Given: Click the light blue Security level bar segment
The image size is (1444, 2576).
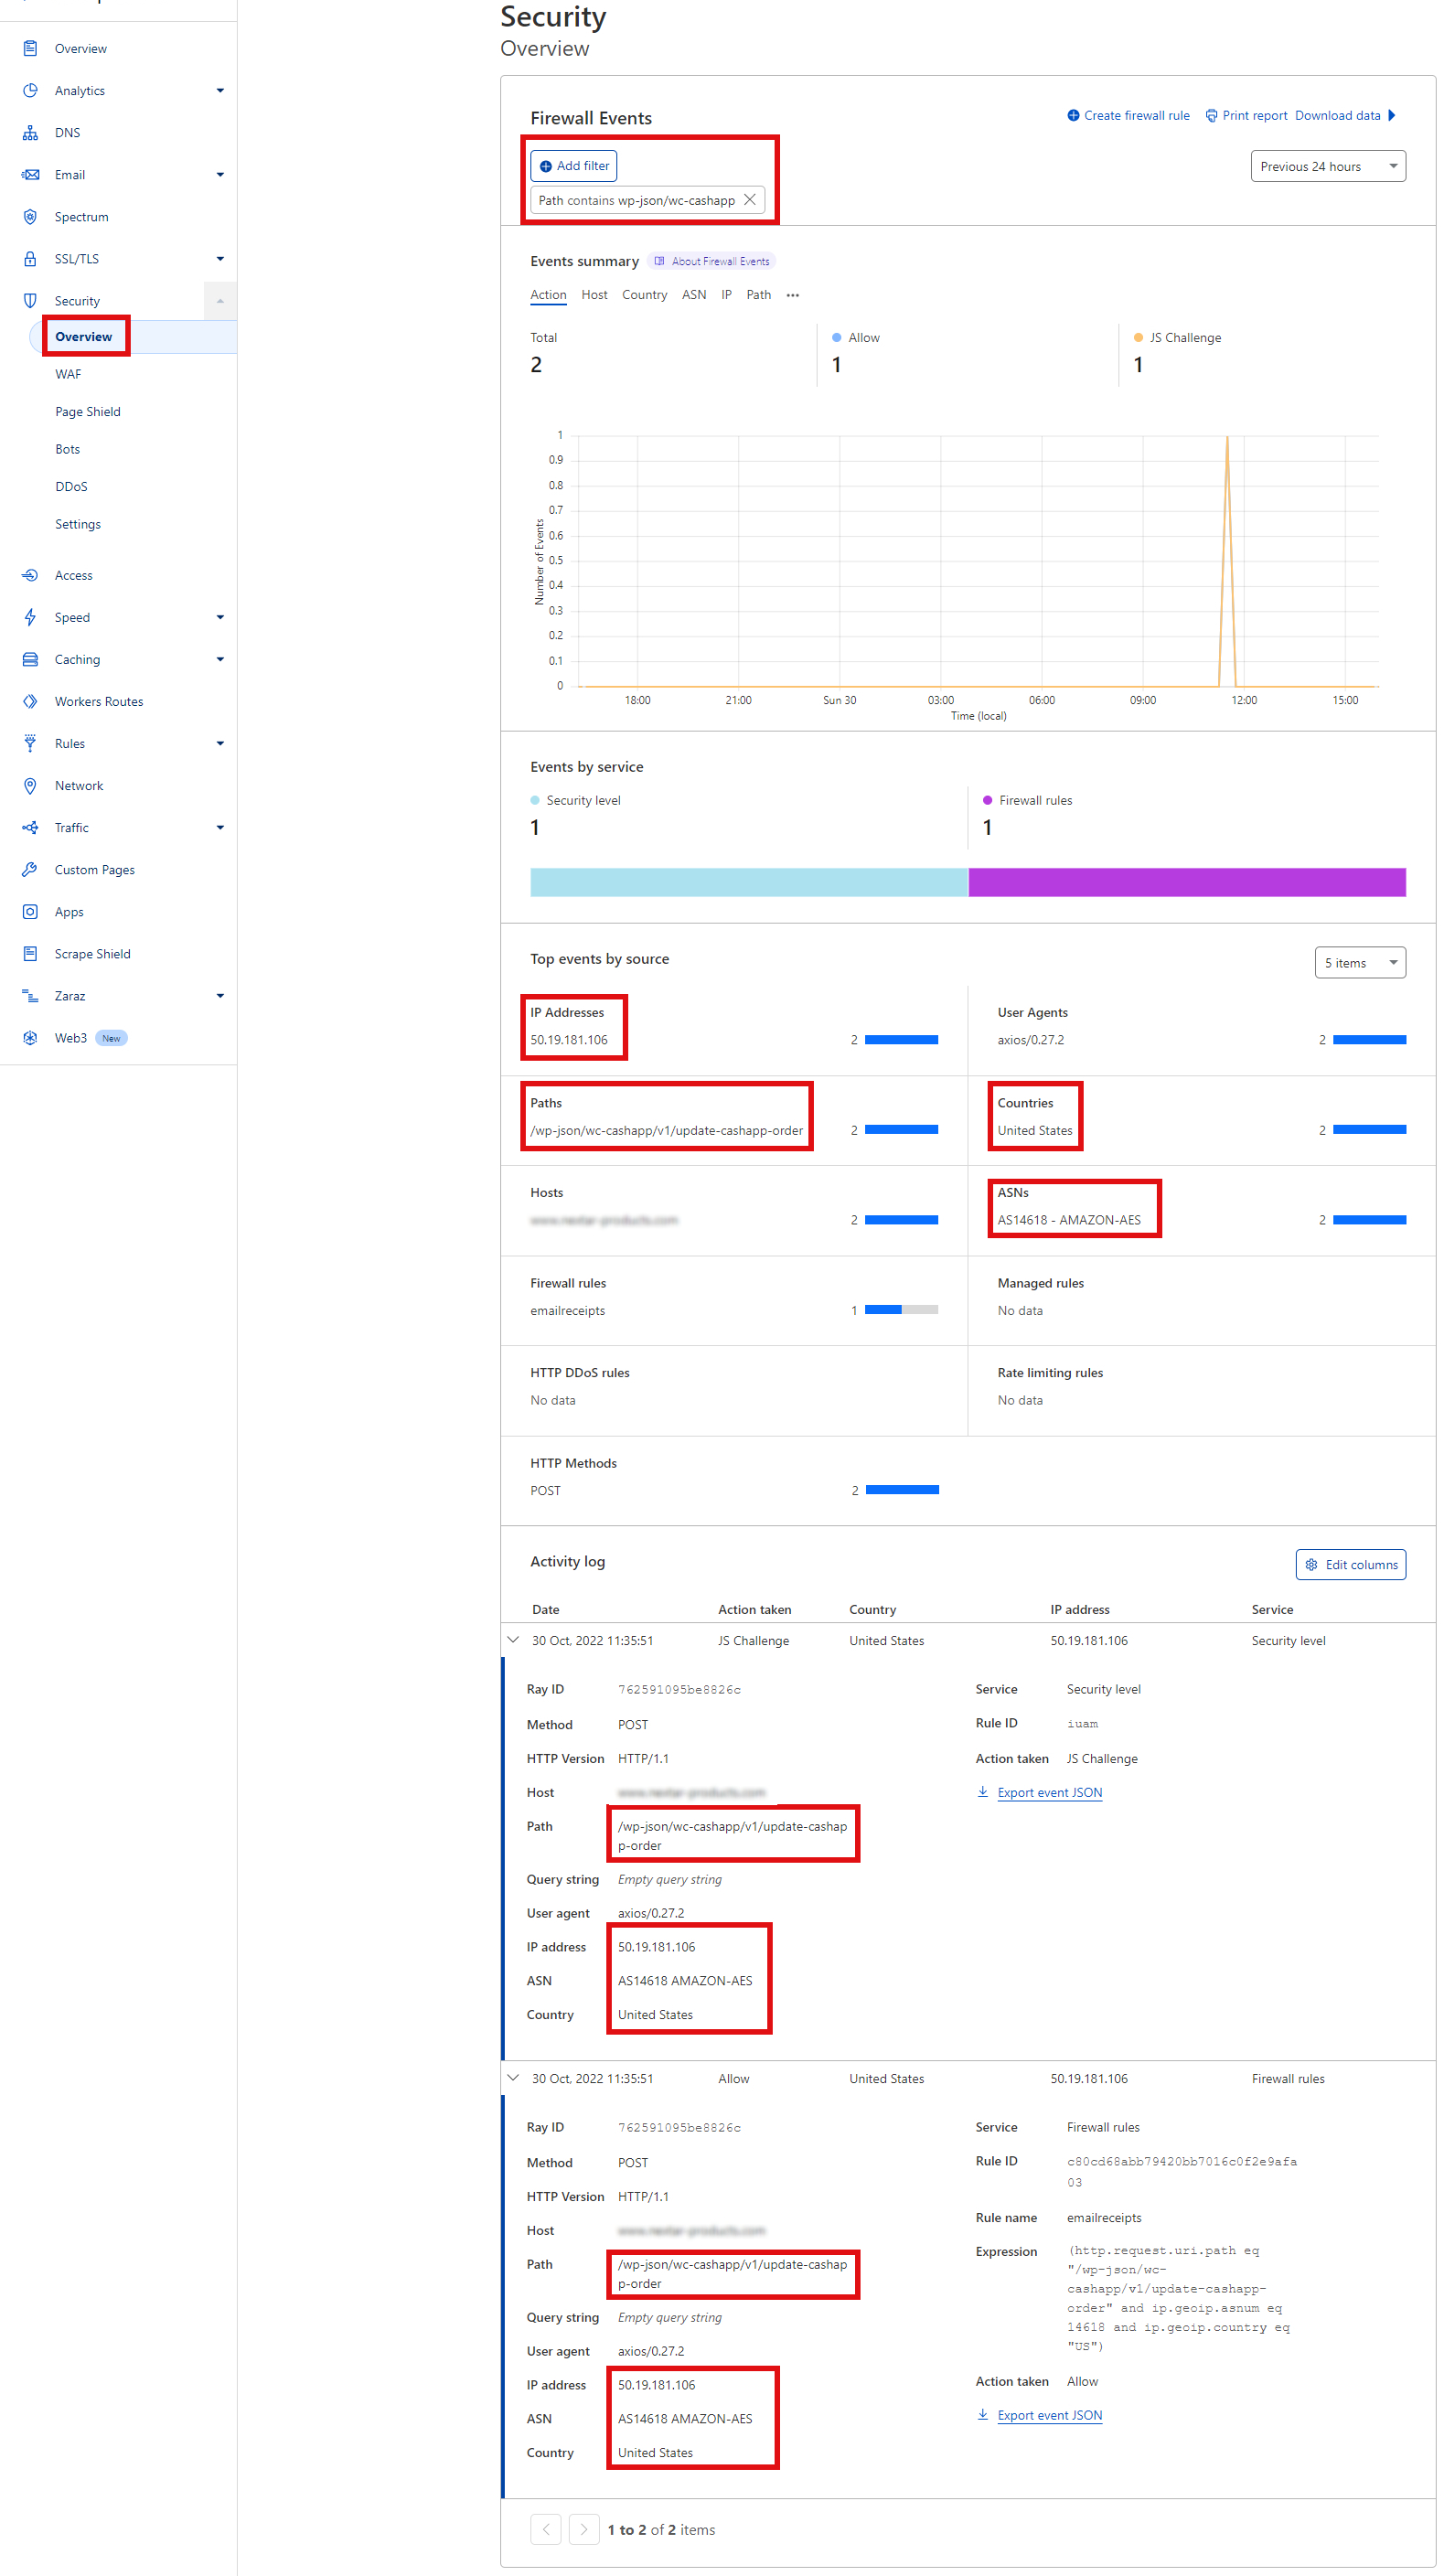Looking at the screenshot, I should pos(749,882).
